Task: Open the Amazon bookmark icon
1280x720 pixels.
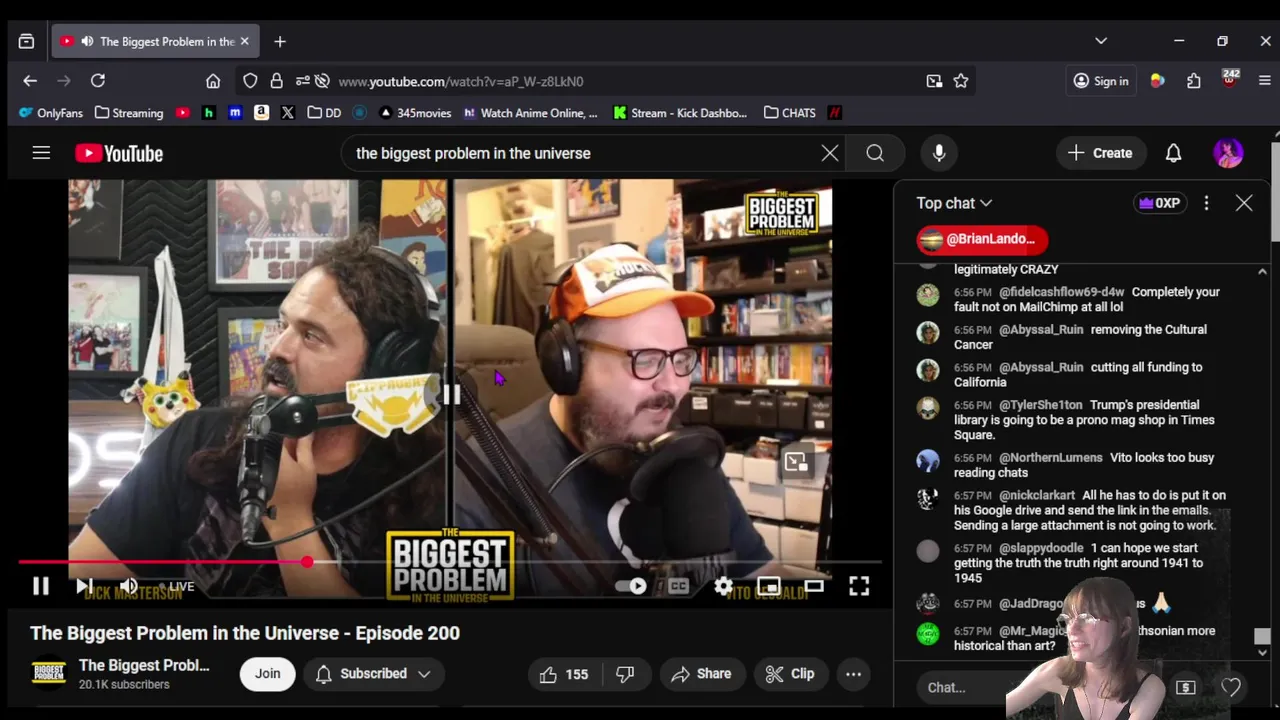Action: pos(261,113)
